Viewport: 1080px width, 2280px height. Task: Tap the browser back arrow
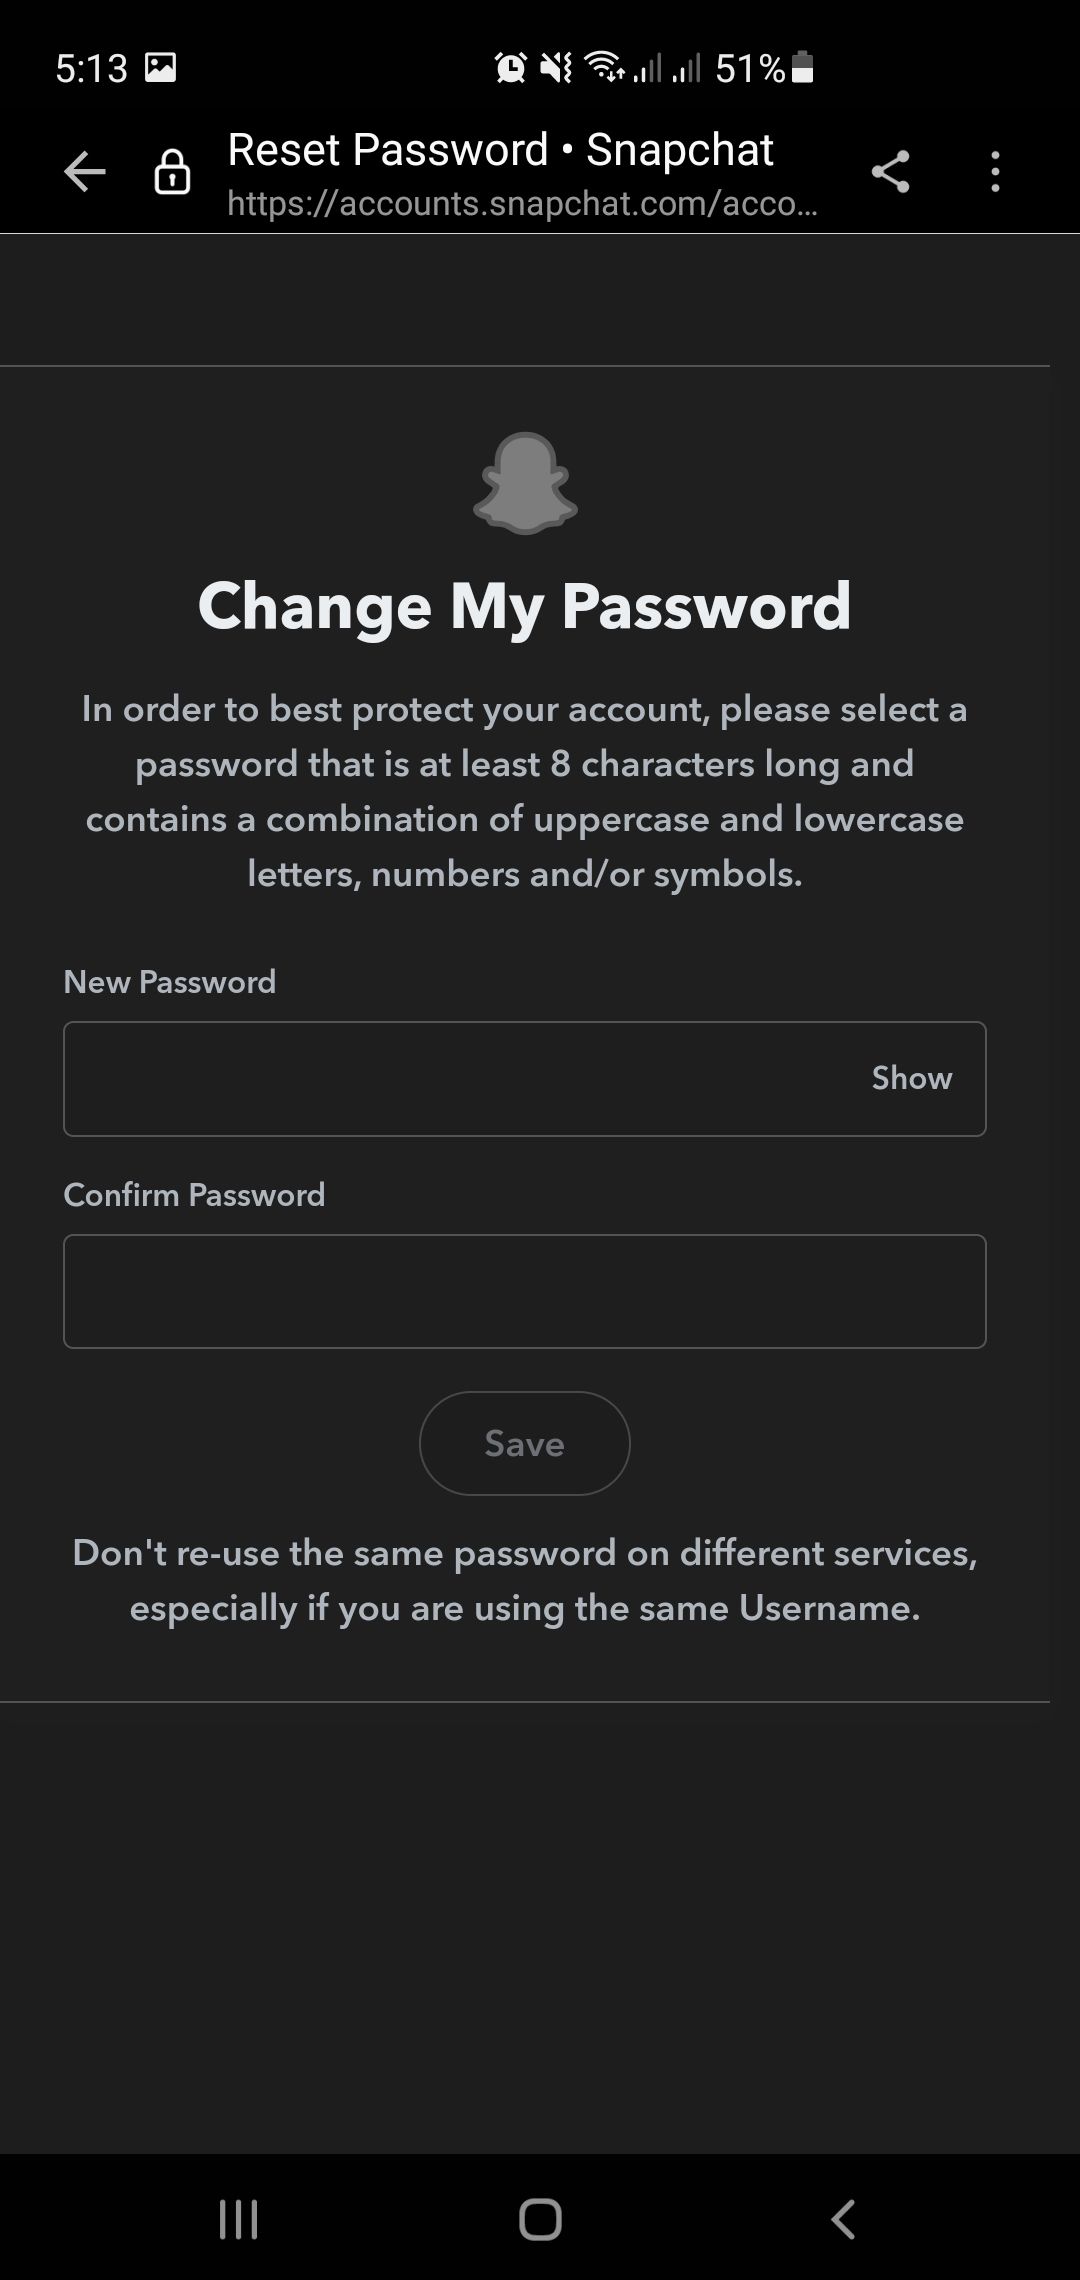coord(85,172)
